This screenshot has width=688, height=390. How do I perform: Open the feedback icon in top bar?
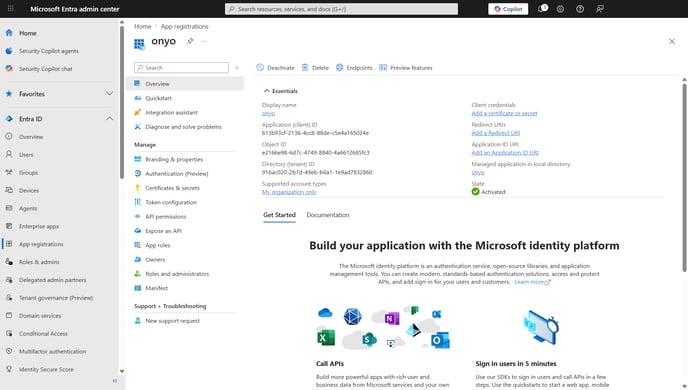click(x=599, y=9)
